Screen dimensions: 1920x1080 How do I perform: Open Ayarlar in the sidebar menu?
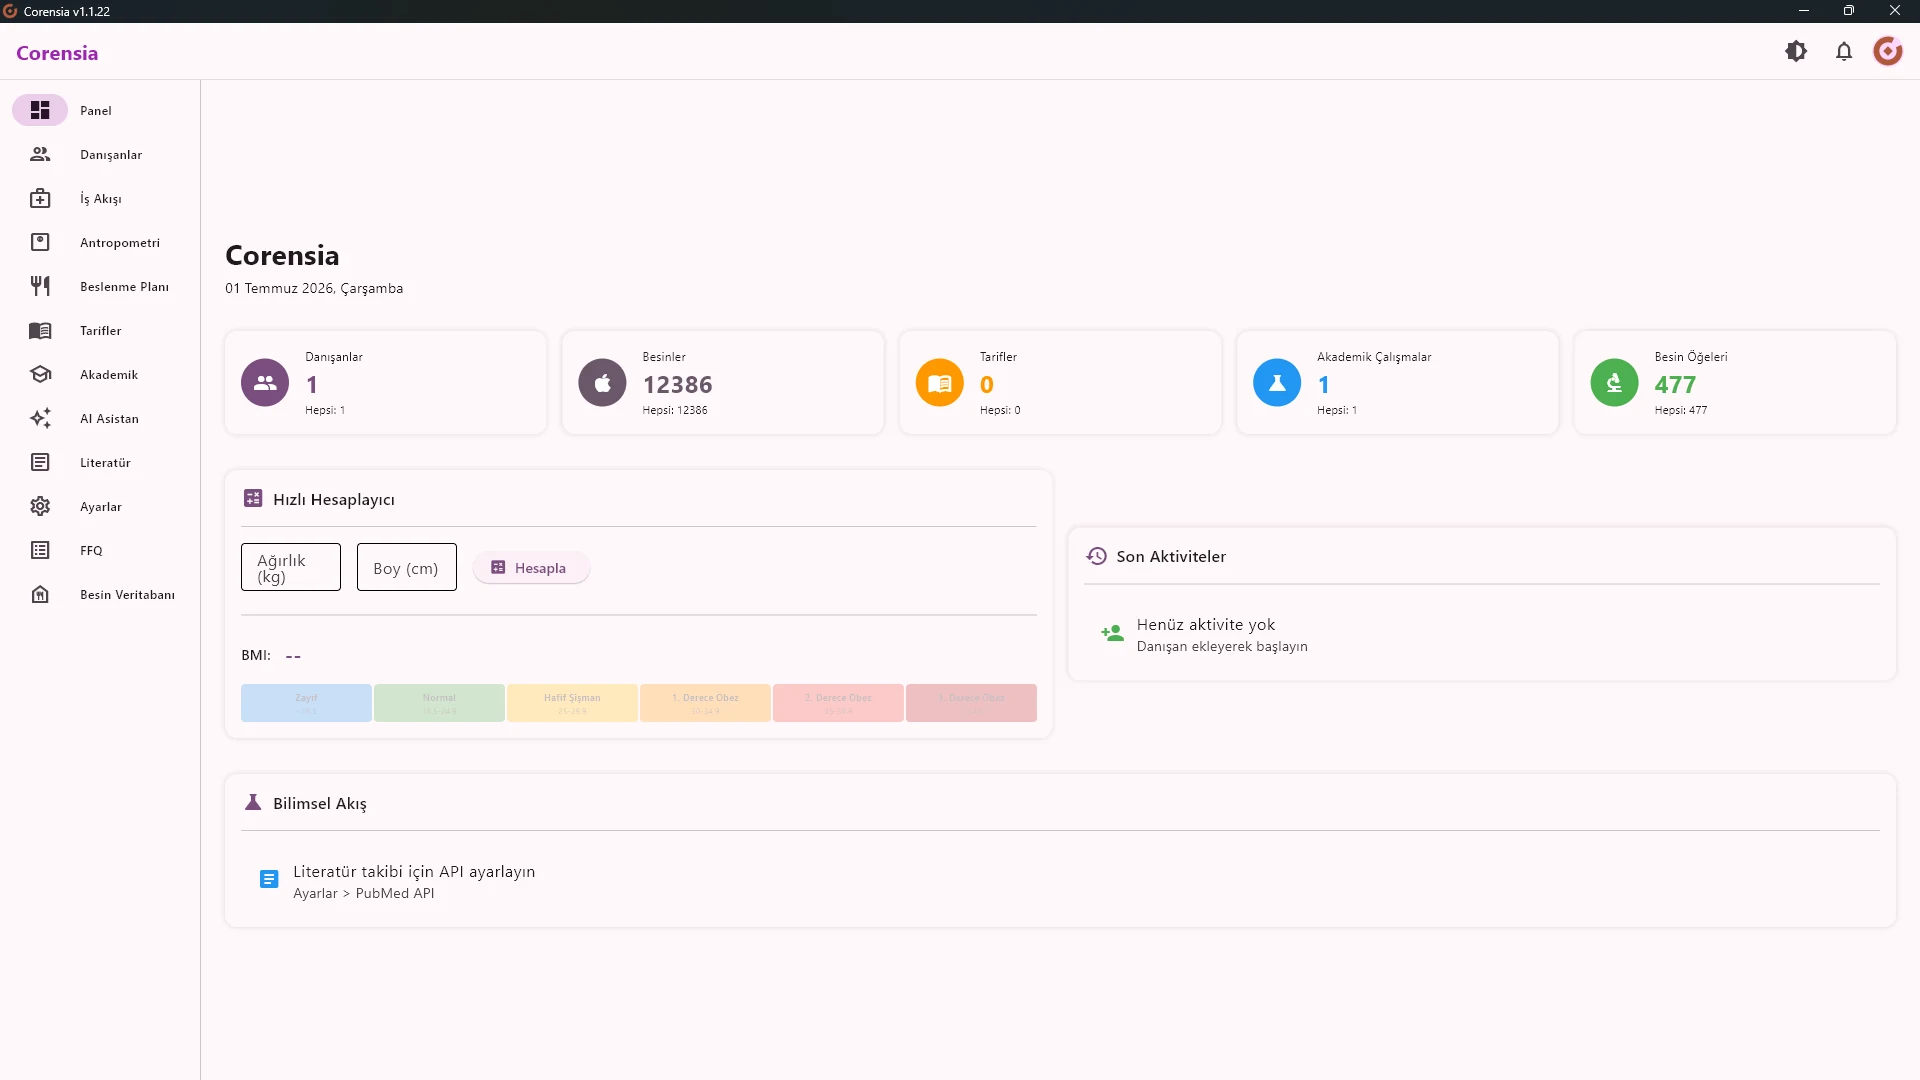tap(101, 506)
